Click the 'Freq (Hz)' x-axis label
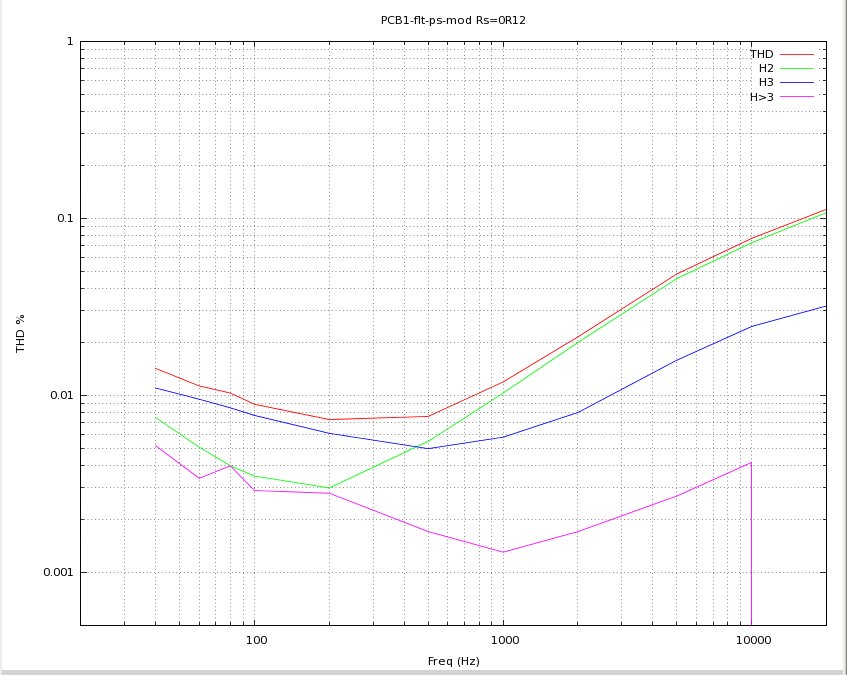 tap(453, 661)
